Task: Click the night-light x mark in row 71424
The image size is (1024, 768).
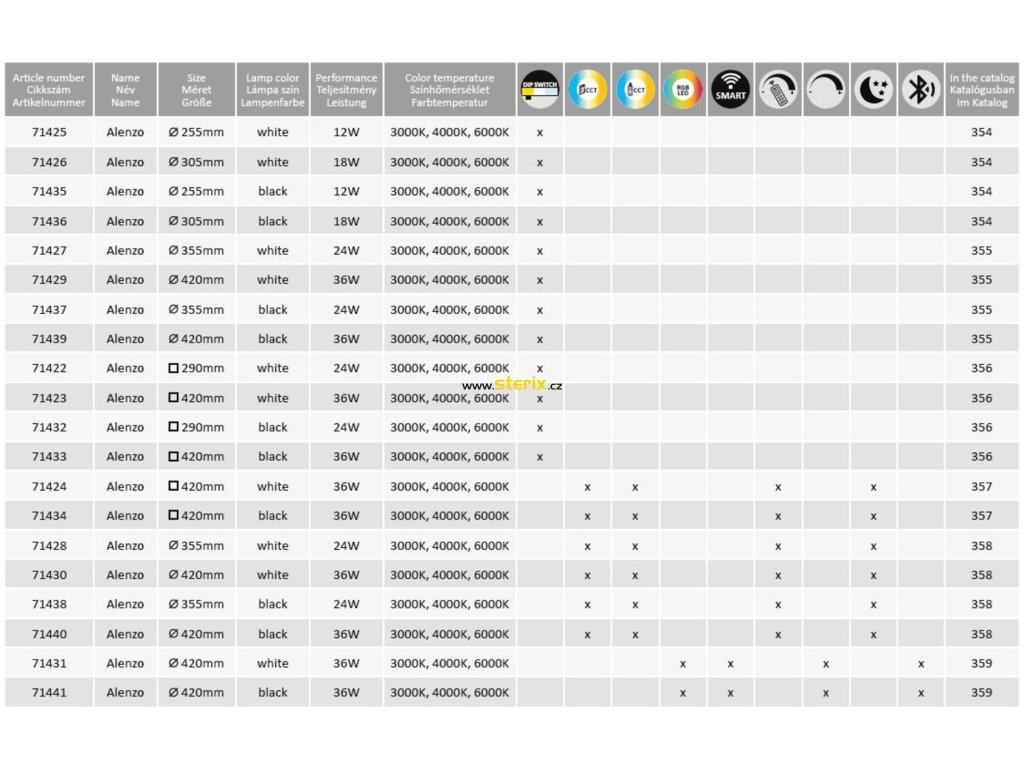Action: (874, 487)
